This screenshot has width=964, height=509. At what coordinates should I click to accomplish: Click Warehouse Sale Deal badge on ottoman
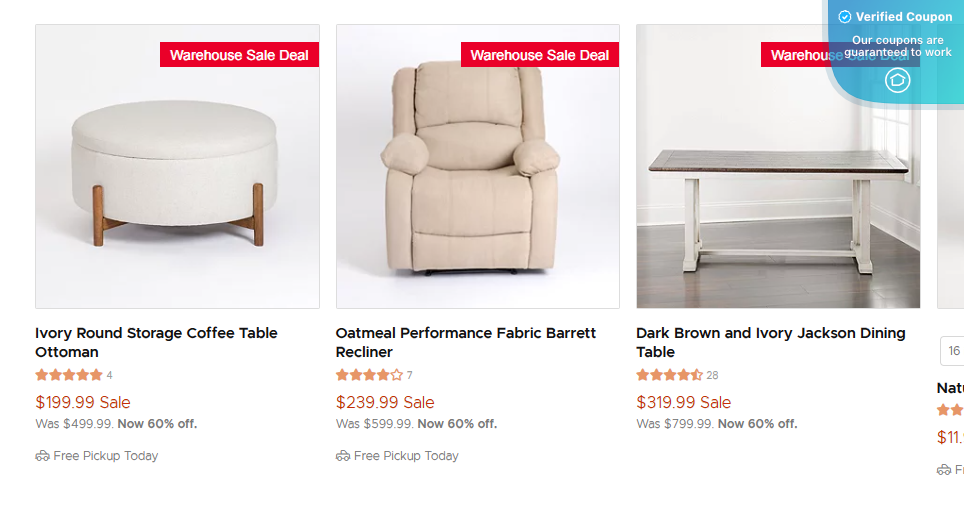tap(239, 55)
